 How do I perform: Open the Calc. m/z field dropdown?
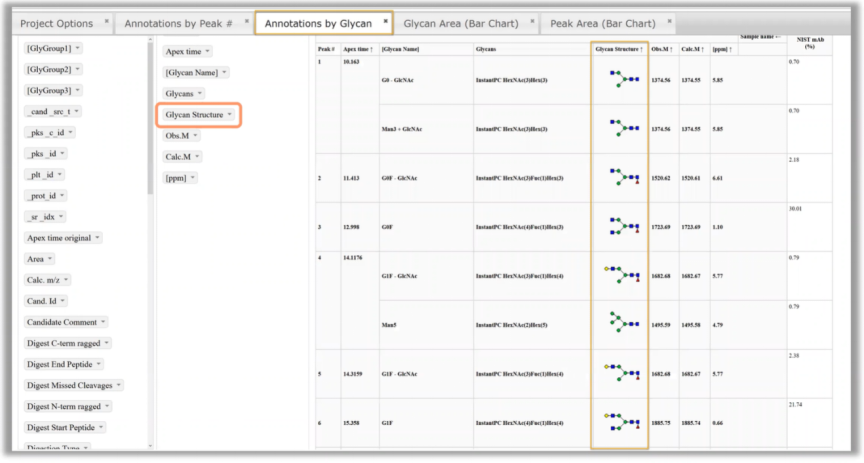point(66,280)
